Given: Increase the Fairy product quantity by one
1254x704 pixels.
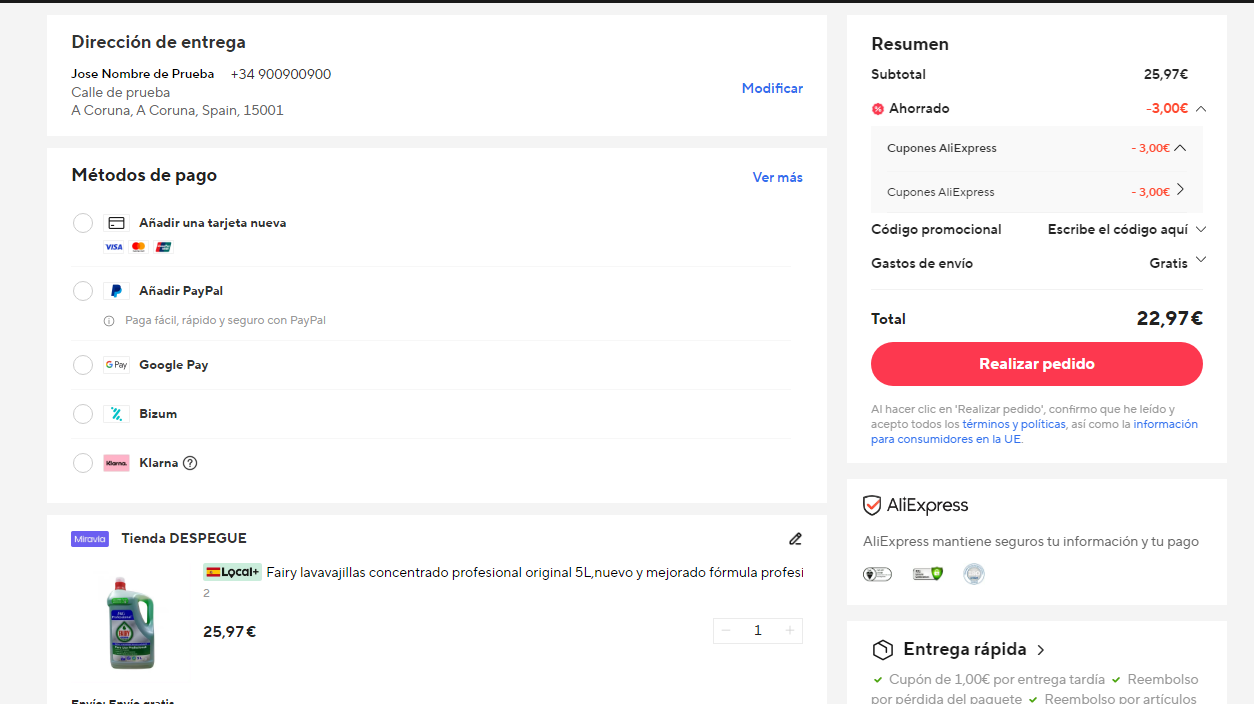Looking at the screenshot, I should pyautogui.click(x=790, y=630).
